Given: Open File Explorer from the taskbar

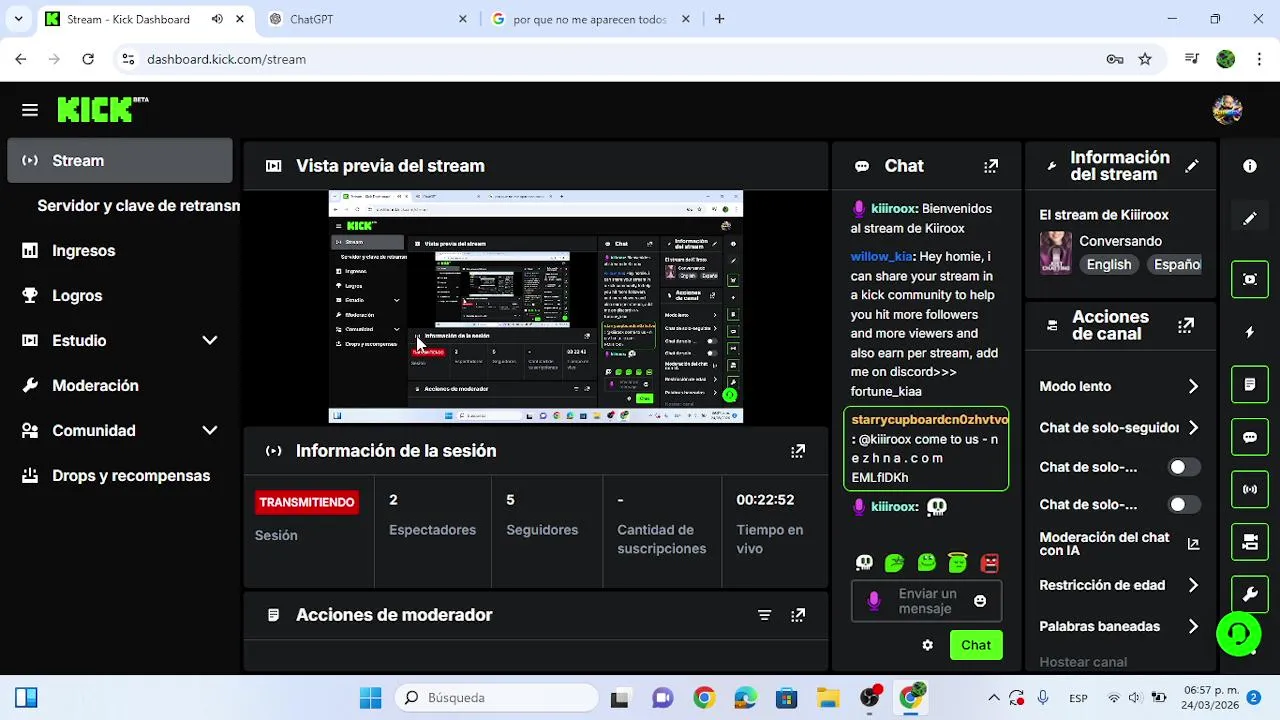Looking at the screenshot, I should click(827, 698).
